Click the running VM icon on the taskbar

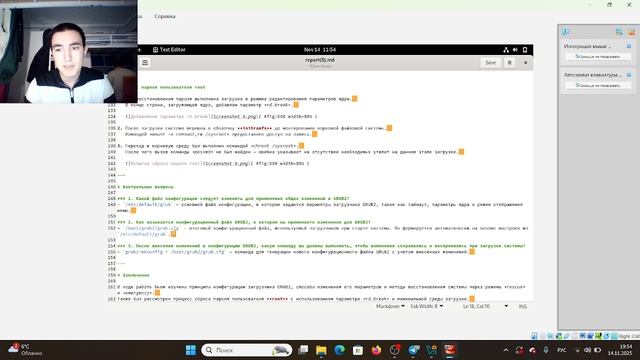click(450, 350)
